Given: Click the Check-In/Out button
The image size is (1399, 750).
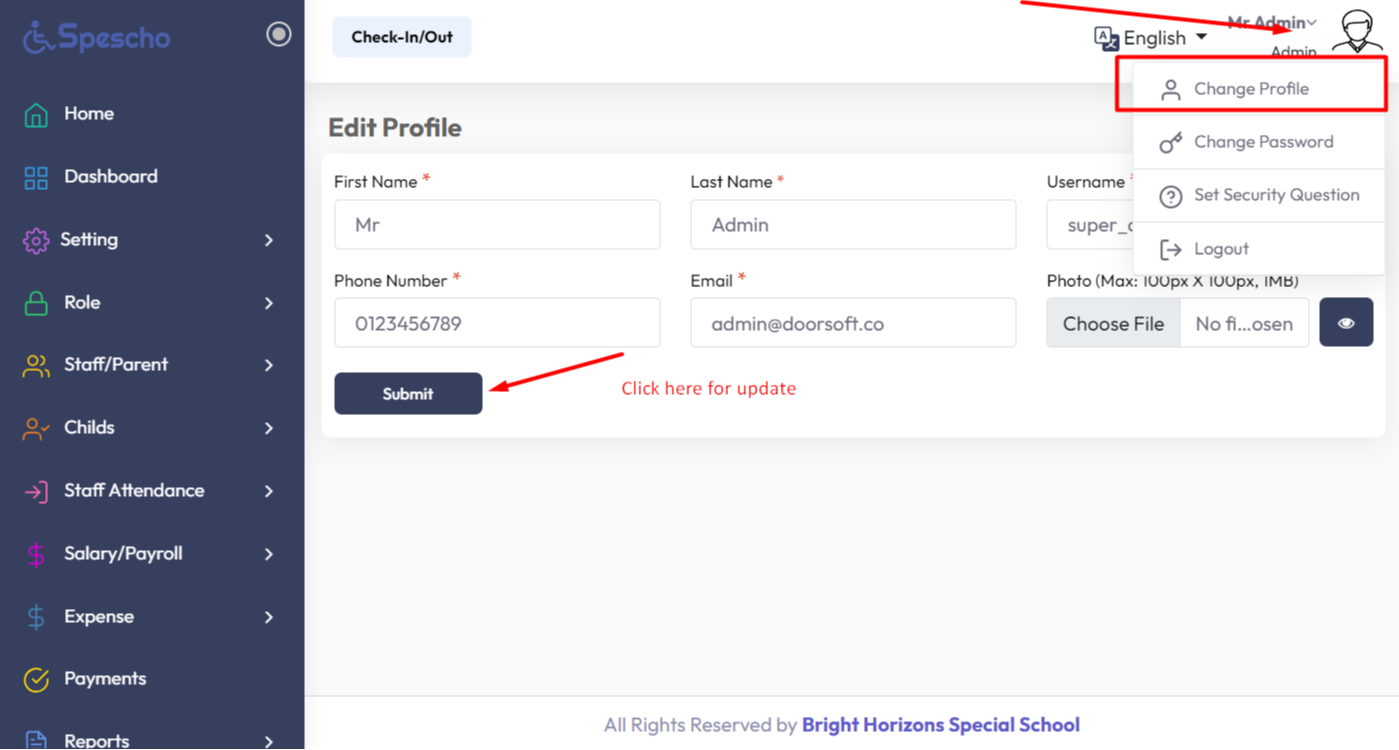Looking at the screenshot, I should (x=402, y=37).
